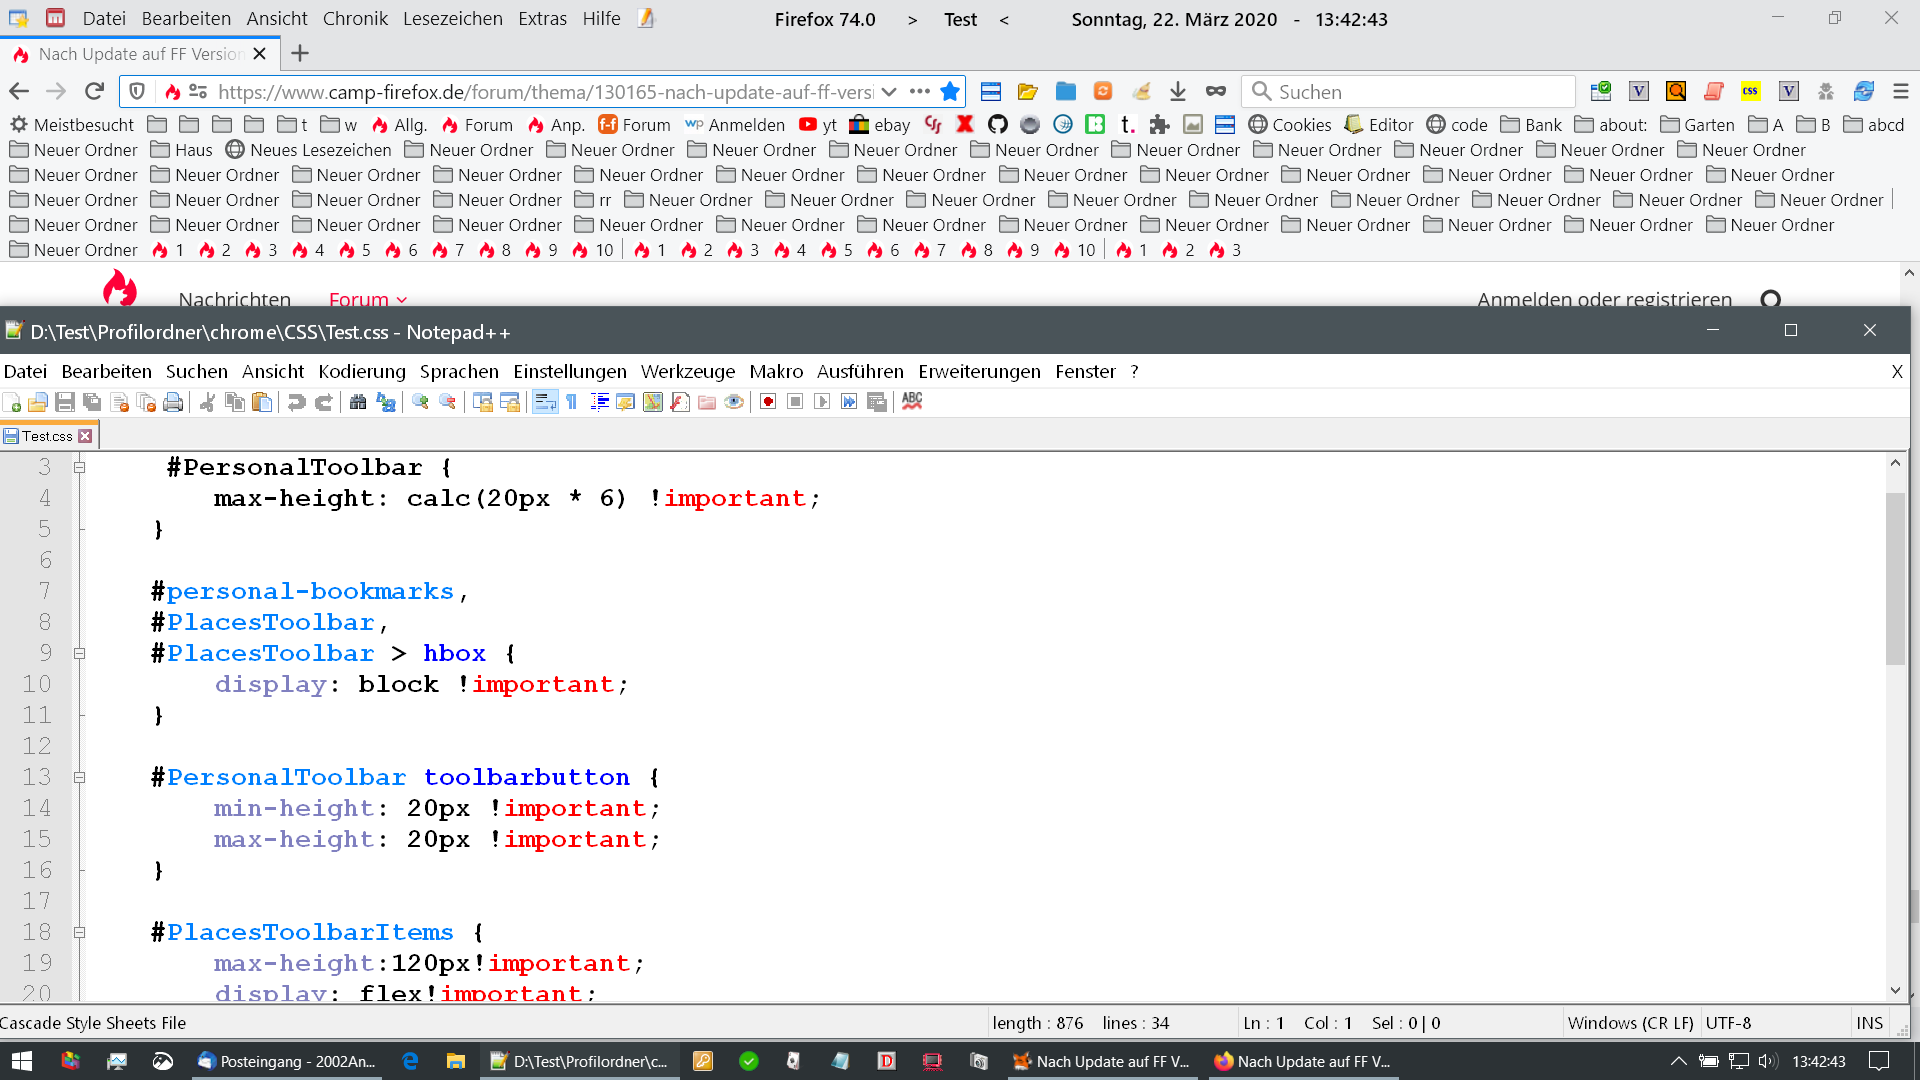Click the Undo arrow in Notepad++ toolbar
Screen dimensions: 1920x1080
296,402
